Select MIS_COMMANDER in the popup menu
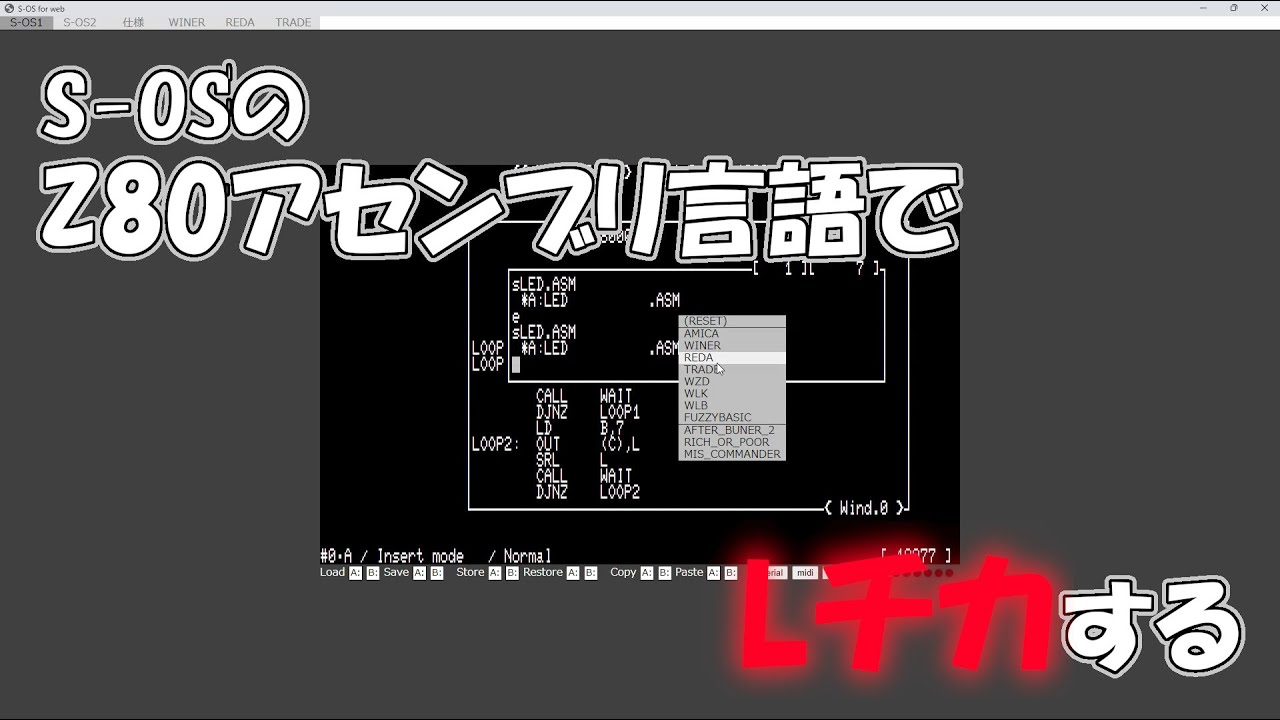The image size is (1280, 720). [x=732, y=454]
